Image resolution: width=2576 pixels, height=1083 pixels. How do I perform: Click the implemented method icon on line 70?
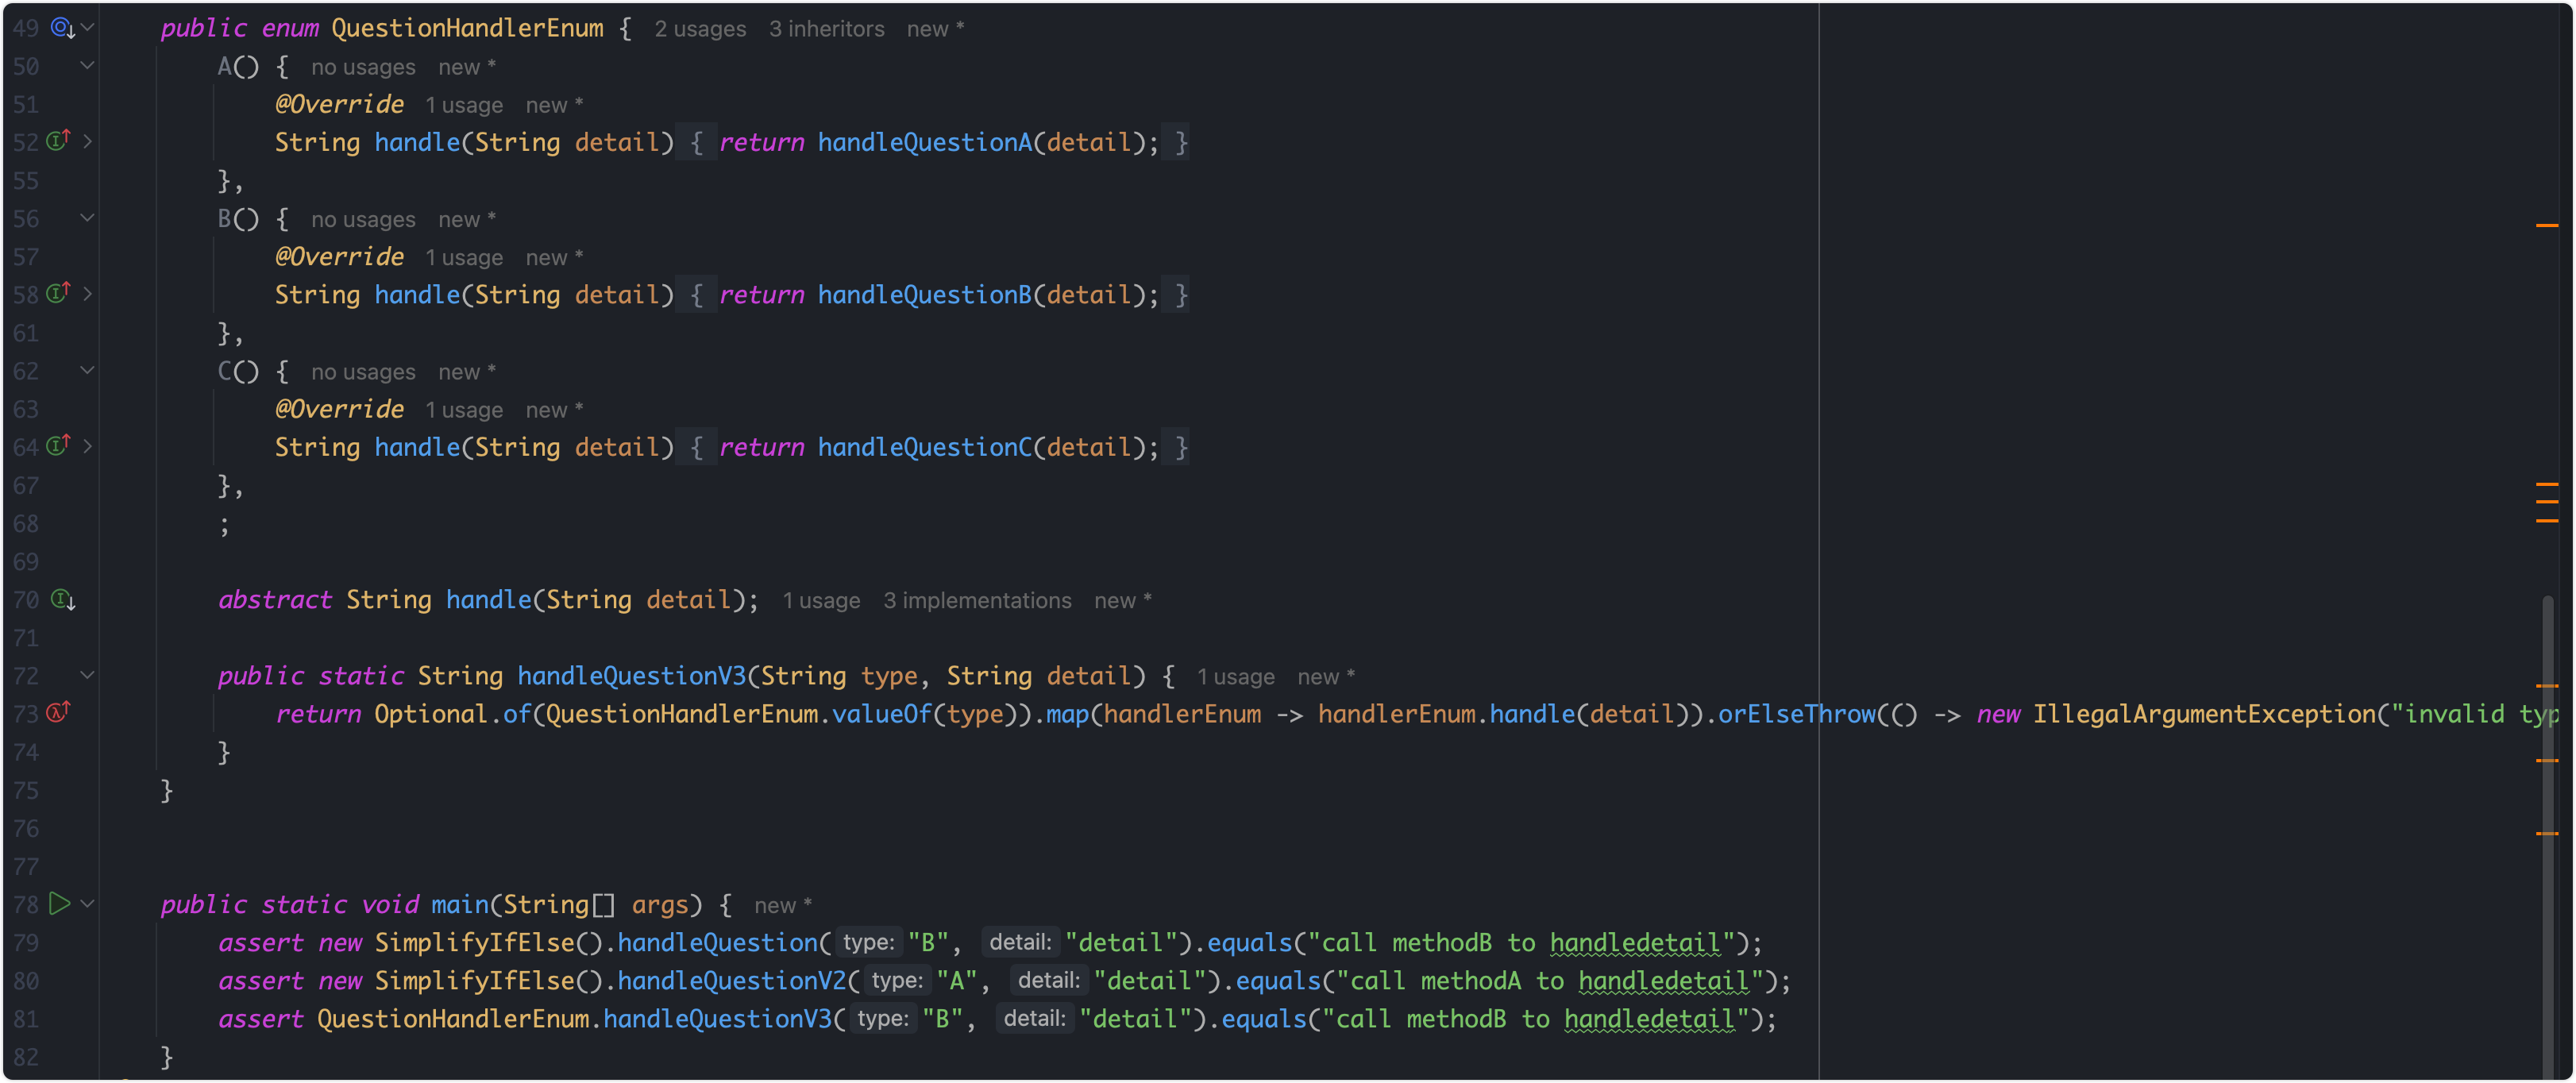point(62,599)
